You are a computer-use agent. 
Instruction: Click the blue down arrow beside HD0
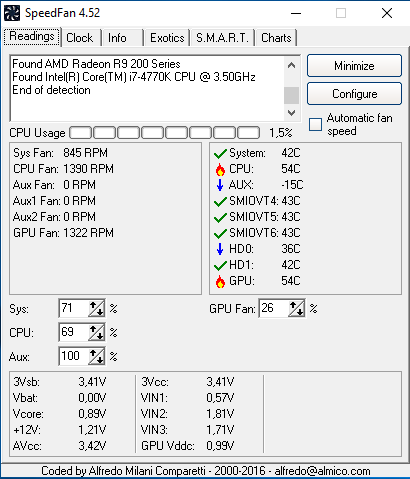[220, 249]
